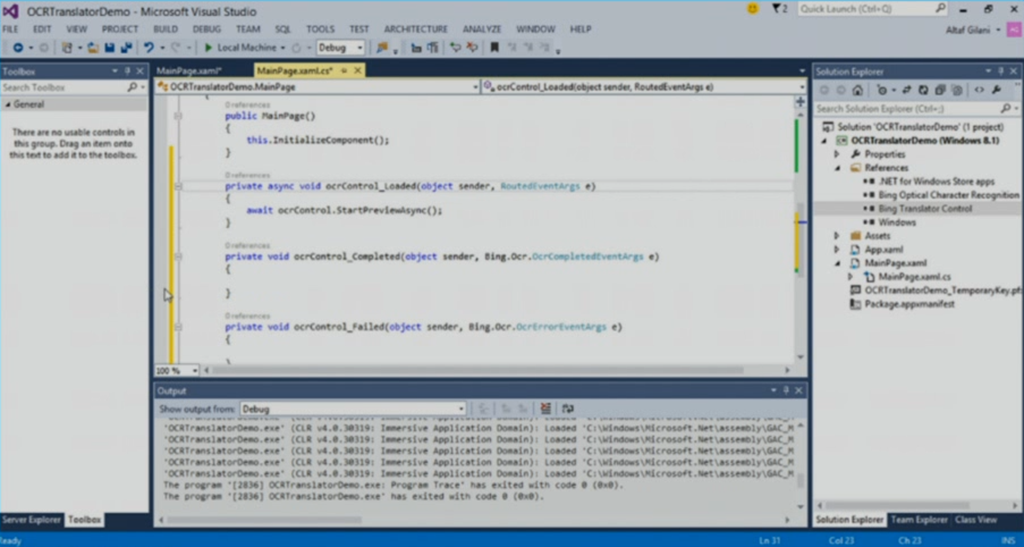The width and height of the screenshot is (1024, 547).
Task: Collapse the ocrControl_Completed method outlining
Action: 178,257
